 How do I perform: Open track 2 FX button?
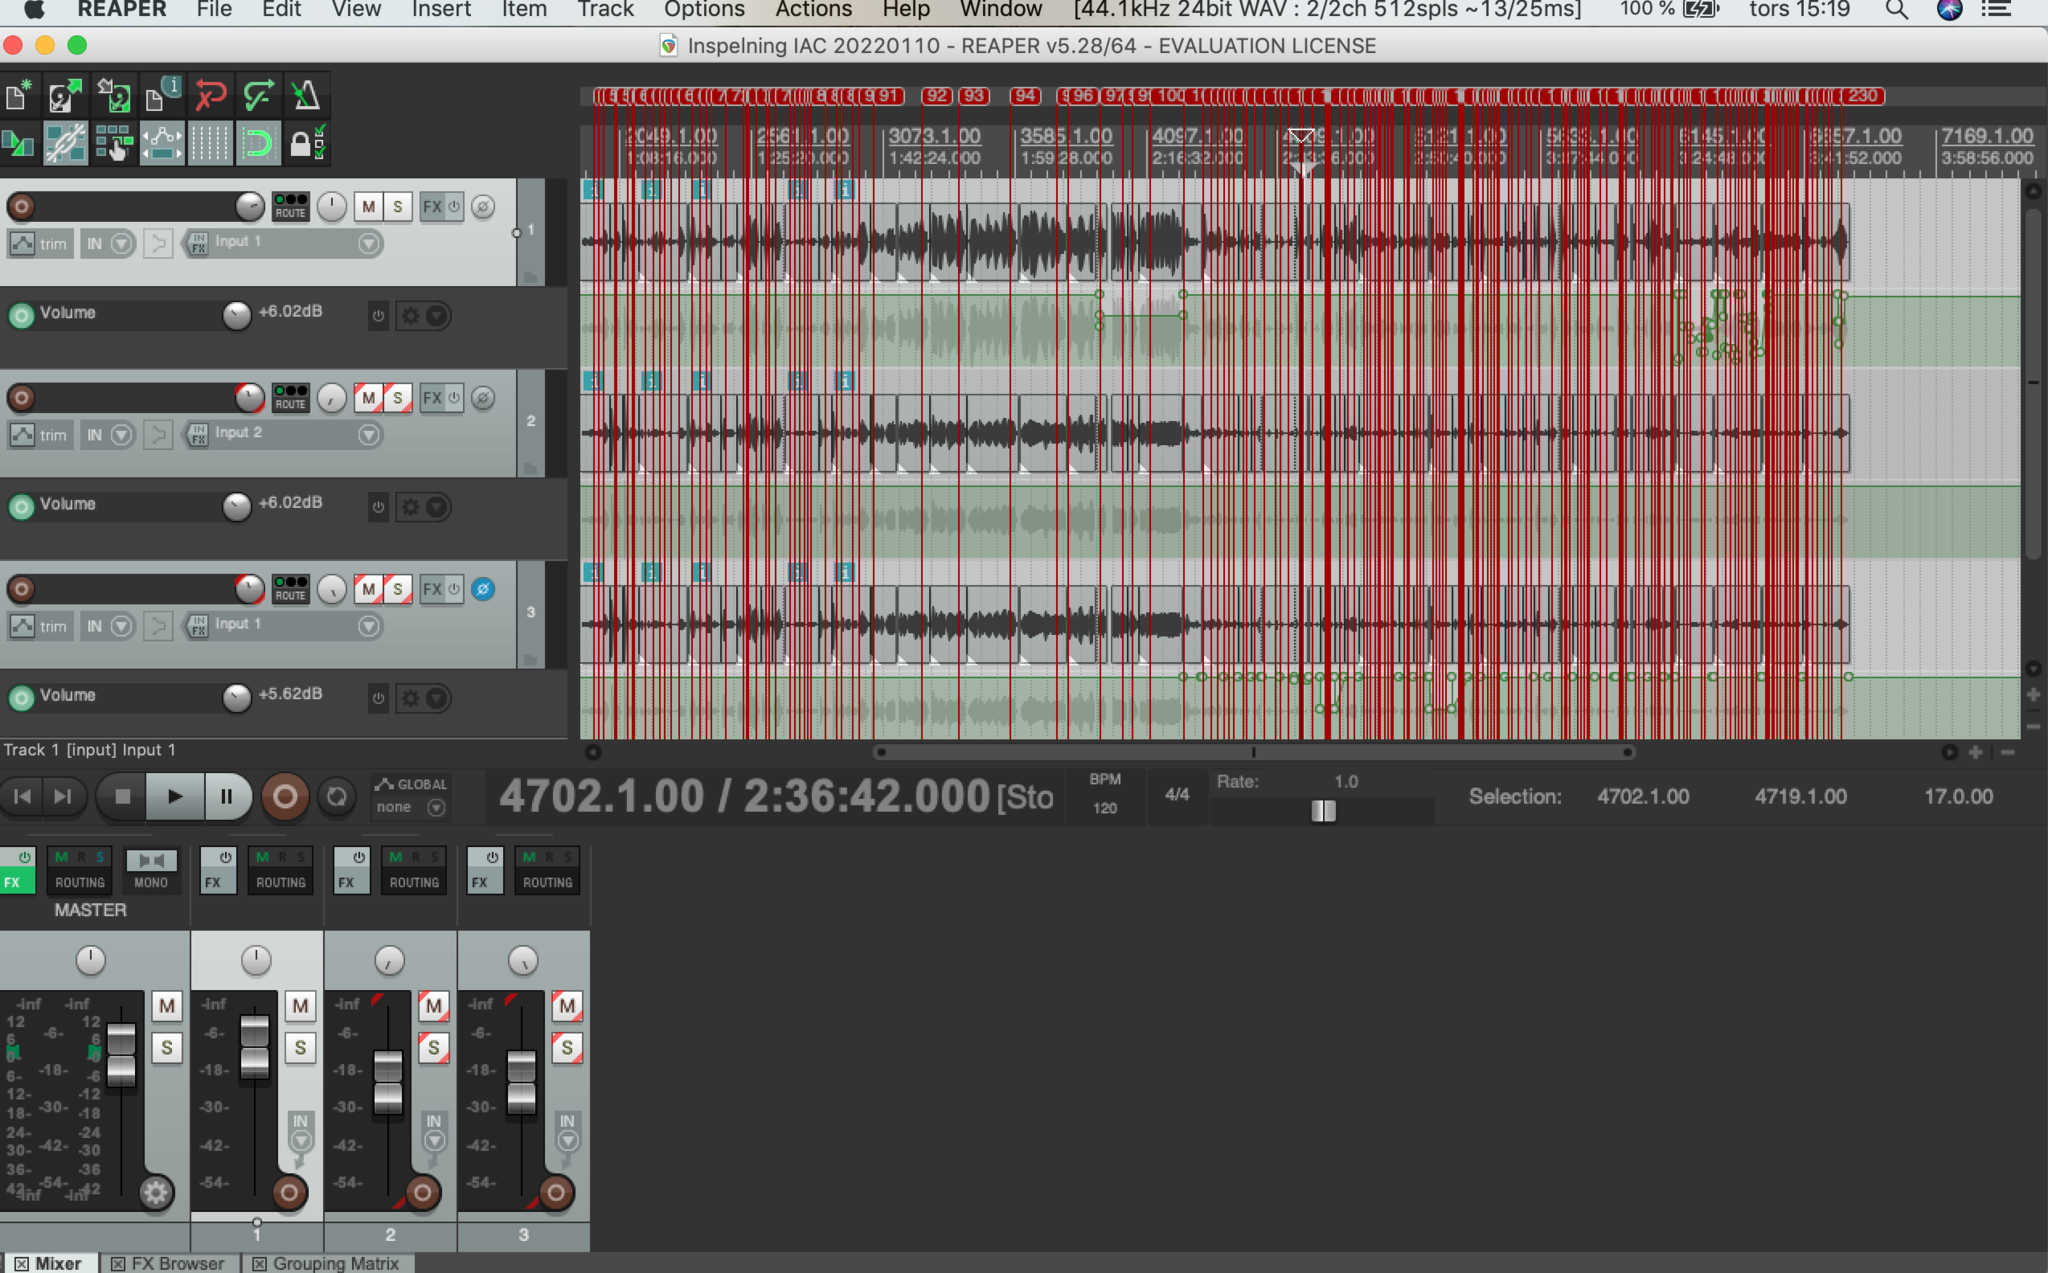[x=431, y=398]
